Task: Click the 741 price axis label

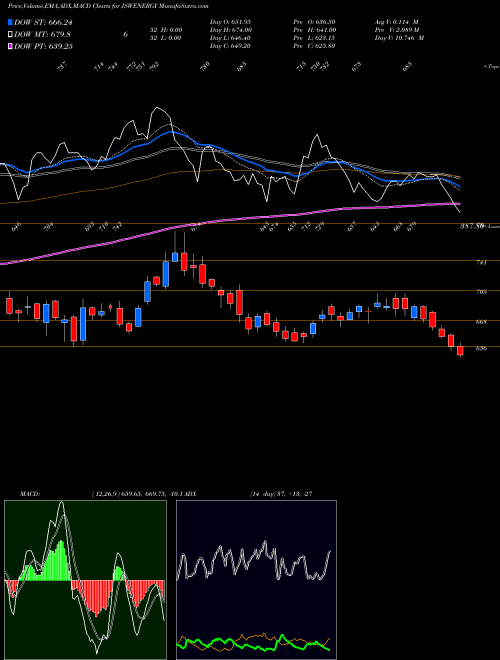Action: pos(482,262)
